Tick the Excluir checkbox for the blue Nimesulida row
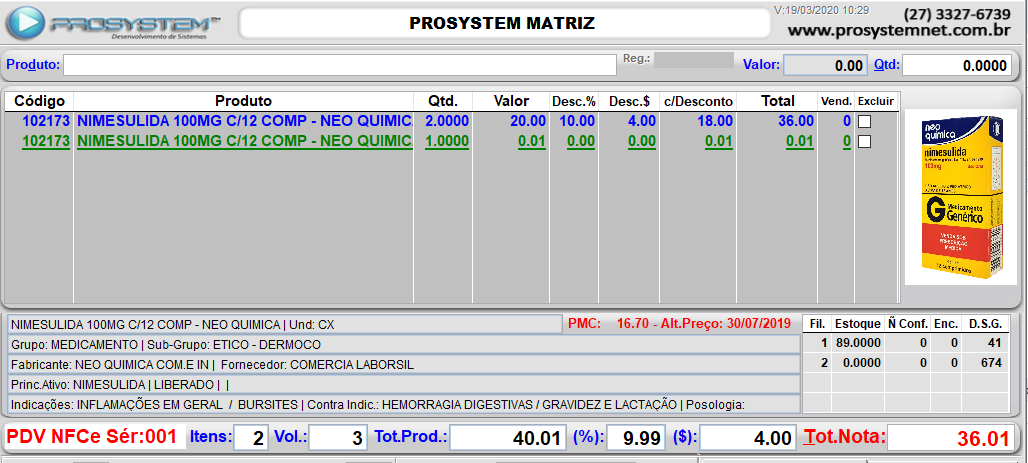 (865, 121)
